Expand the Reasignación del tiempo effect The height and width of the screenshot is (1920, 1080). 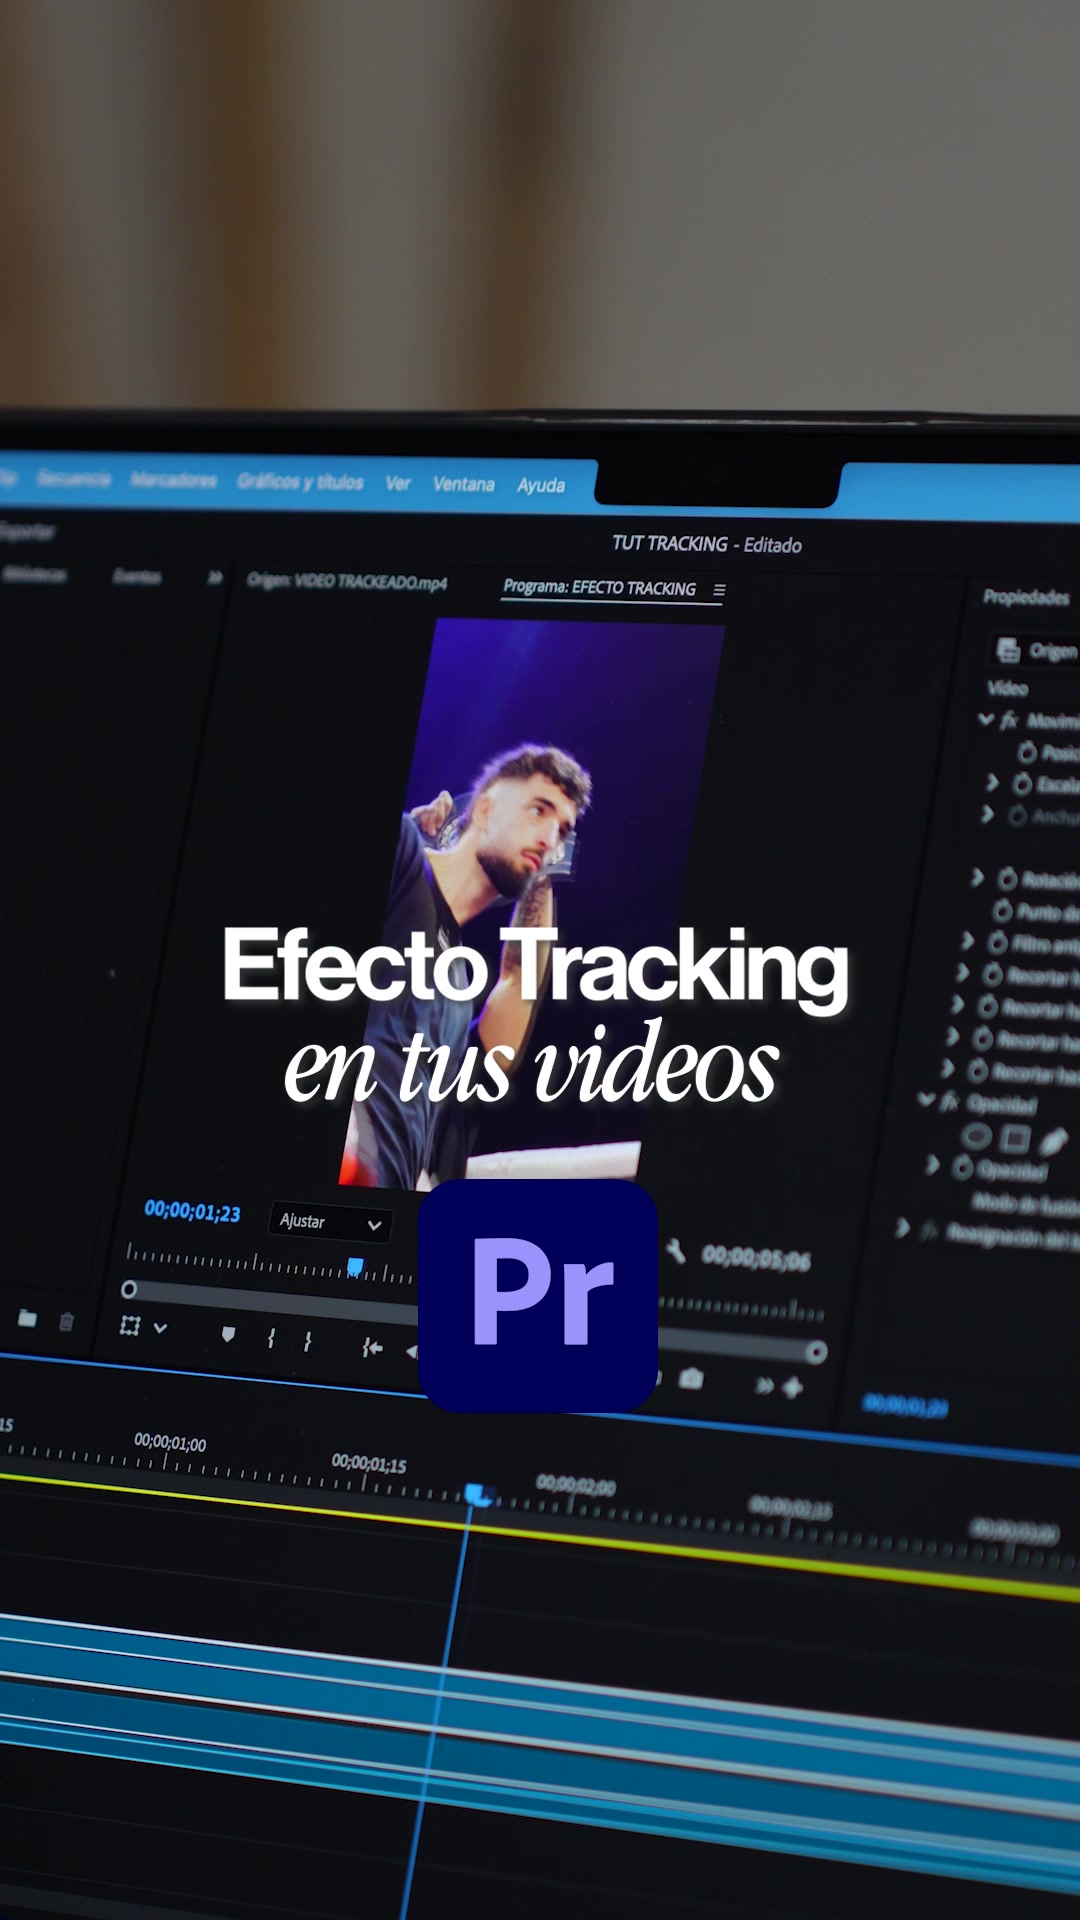pos(902,1227)
